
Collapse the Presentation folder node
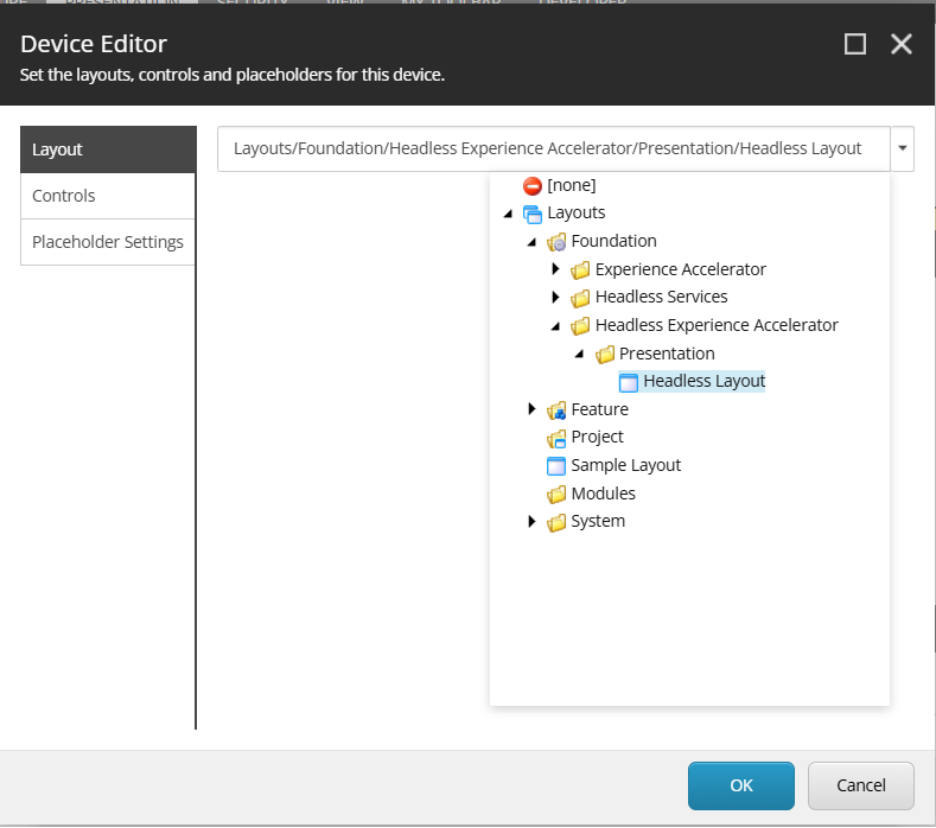coord(580,354)
